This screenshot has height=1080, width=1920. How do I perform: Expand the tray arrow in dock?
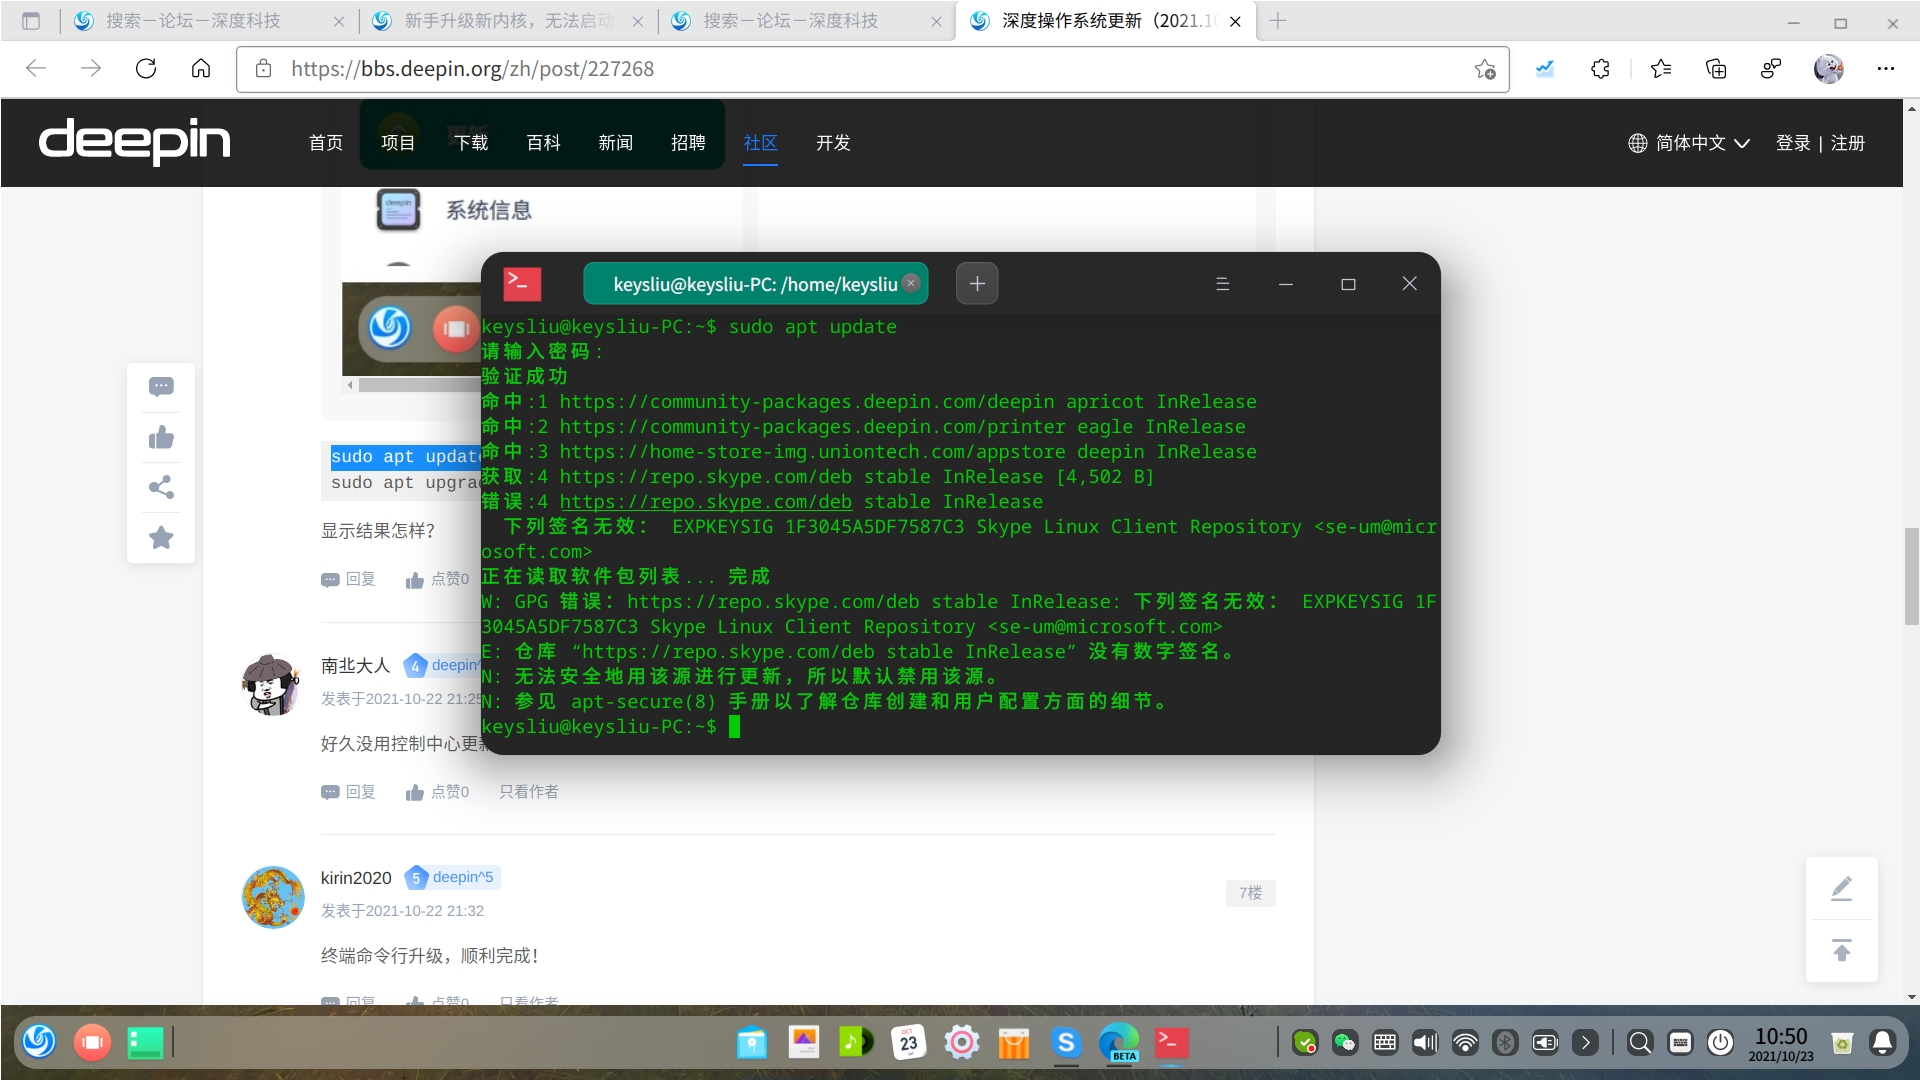click(x=1585, y=1043)
